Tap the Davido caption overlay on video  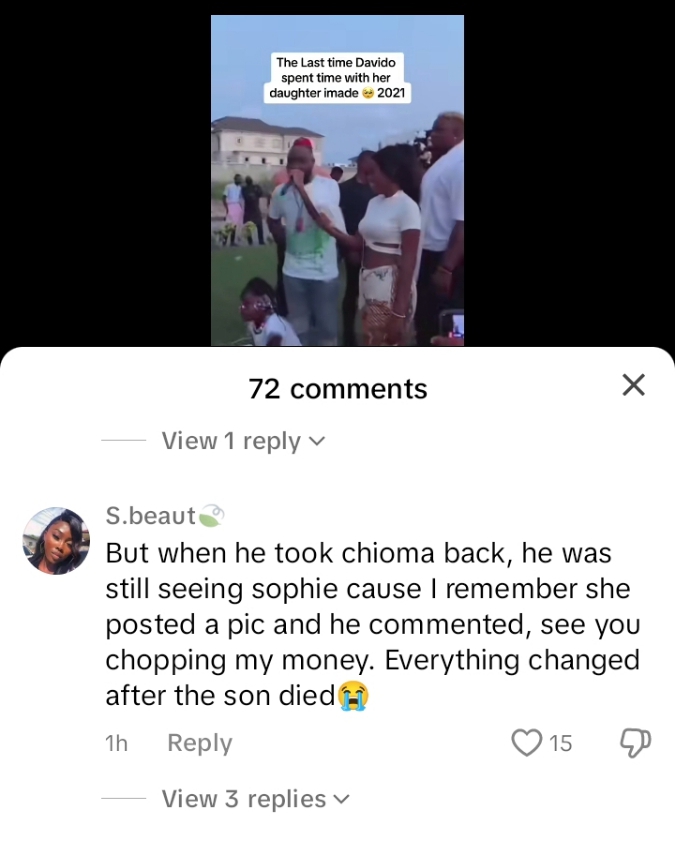[337, 78]
